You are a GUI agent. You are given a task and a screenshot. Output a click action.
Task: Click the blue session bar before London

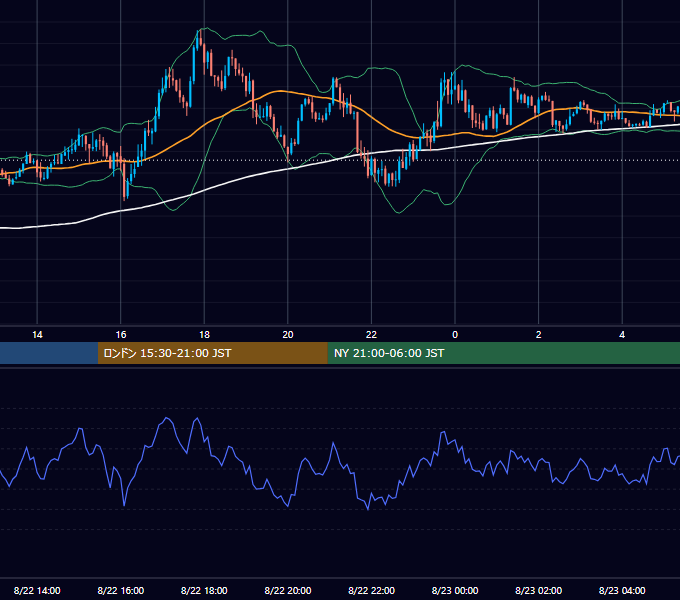pos(49,353)
